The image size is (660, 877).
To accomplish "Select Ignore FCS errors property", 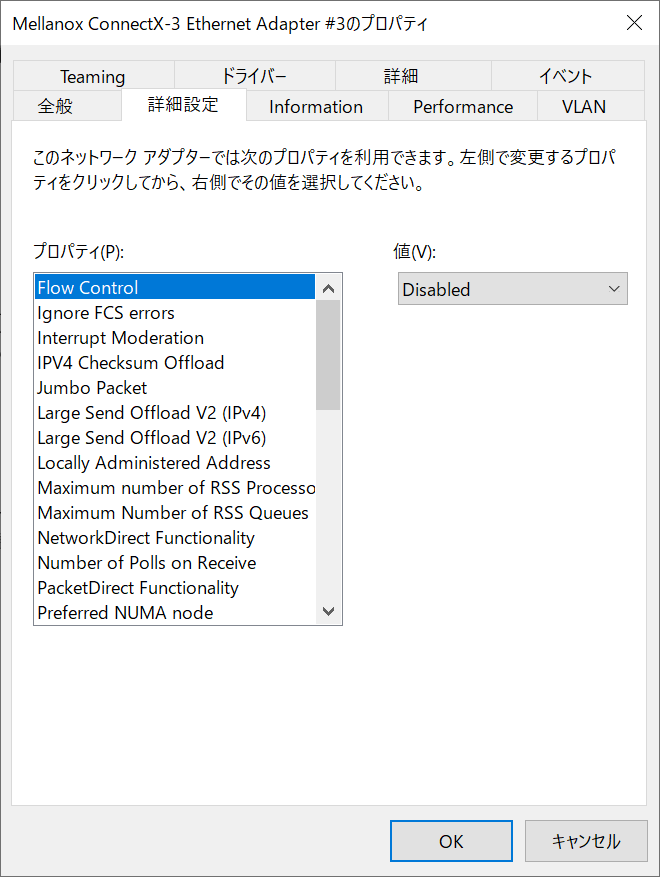I will pos(175,313).
